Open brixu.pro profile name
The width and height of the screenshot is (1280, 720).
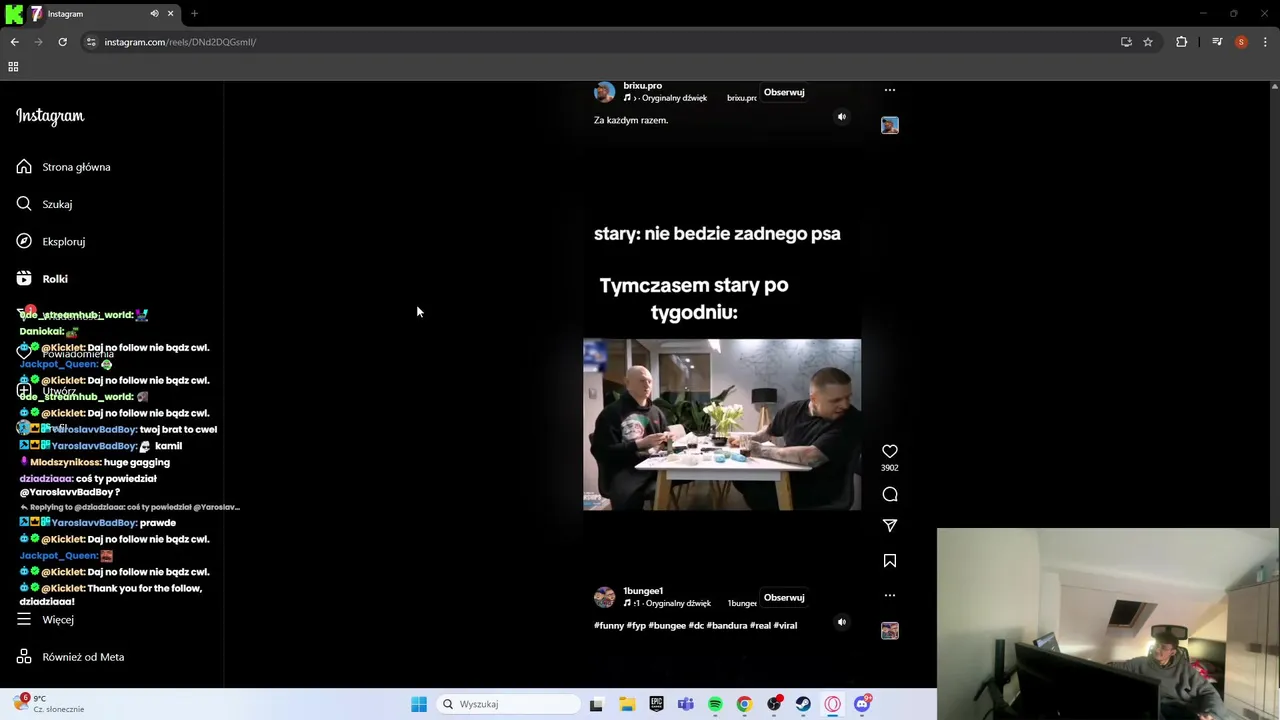pos(642,86)
